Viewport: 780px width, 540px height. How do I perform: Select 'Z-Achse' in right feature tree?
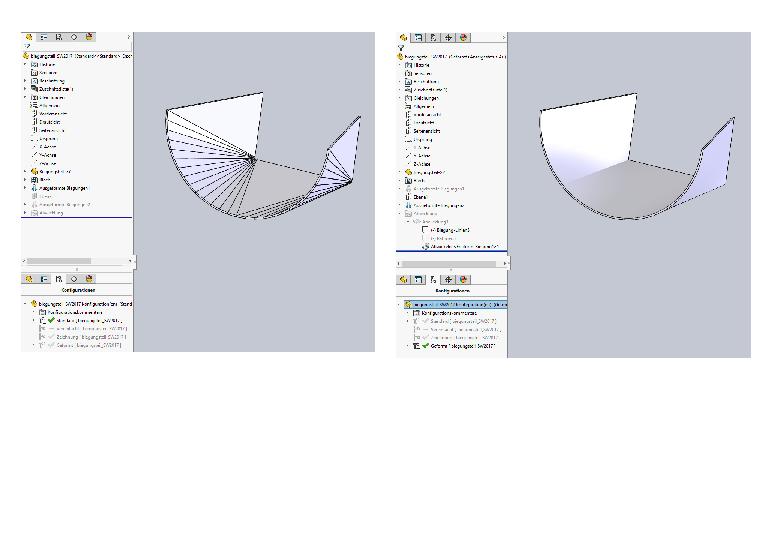tap(419, 164)
